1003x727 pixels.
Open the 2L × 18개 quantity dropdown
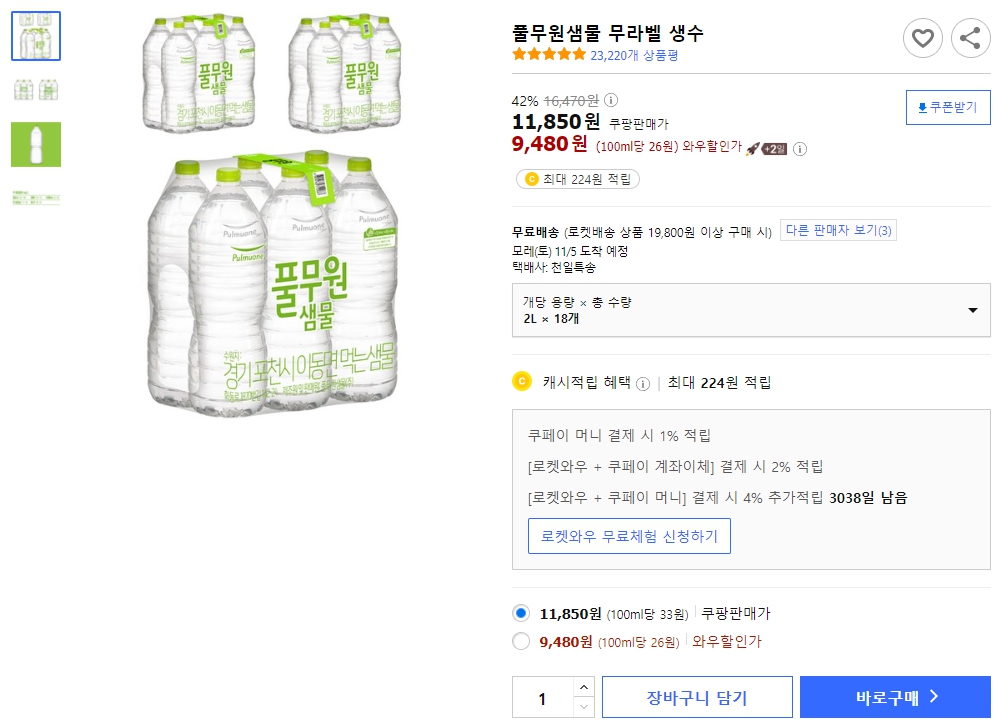(752, 310)
